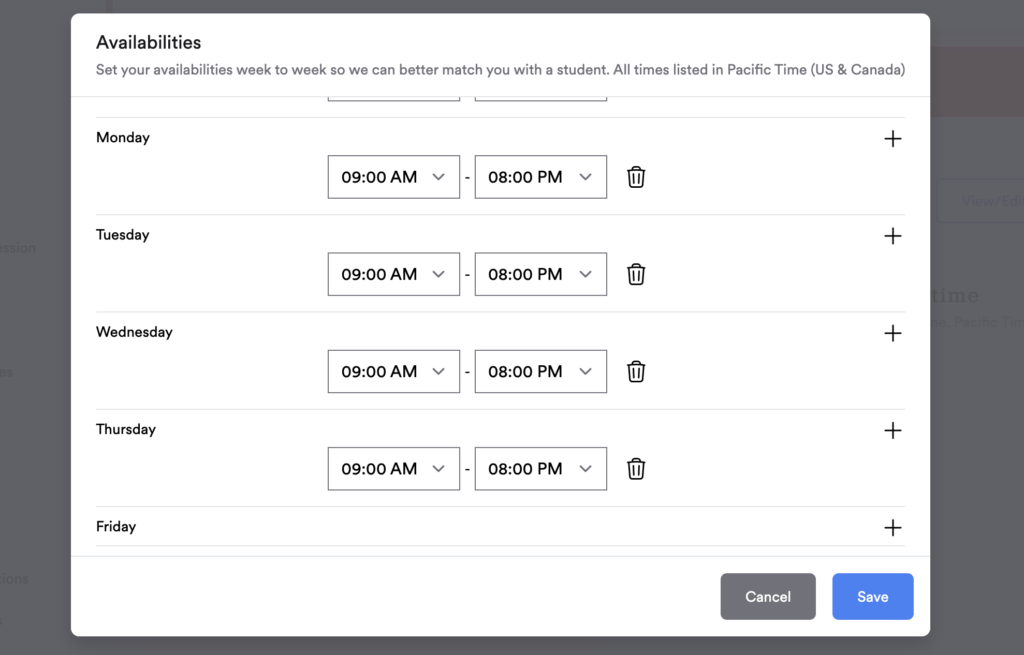Open Tuesday's start time dropdown
Viewport: 1024px width, 655px height.
pos(393,274)
